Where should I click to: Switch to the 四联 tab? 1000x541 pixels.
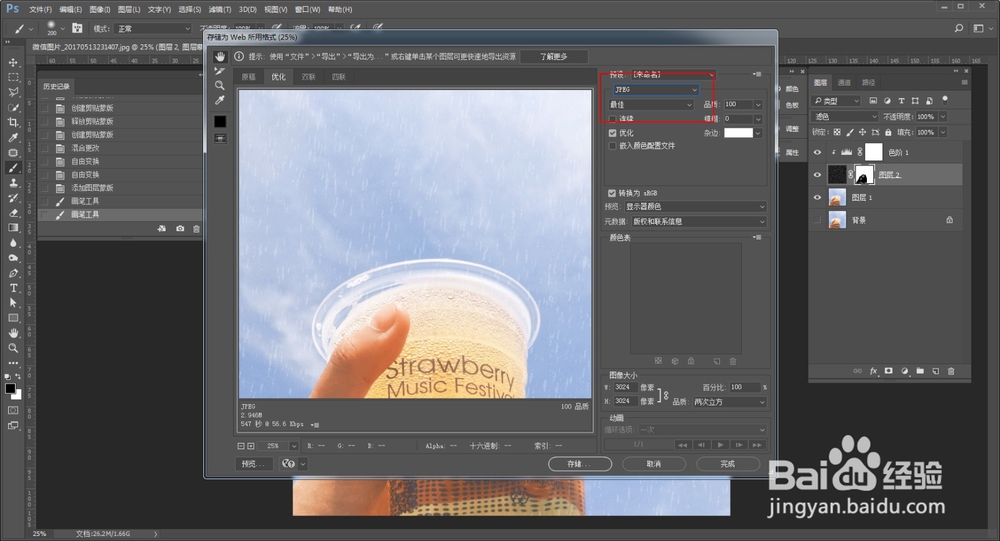point(339,77)
